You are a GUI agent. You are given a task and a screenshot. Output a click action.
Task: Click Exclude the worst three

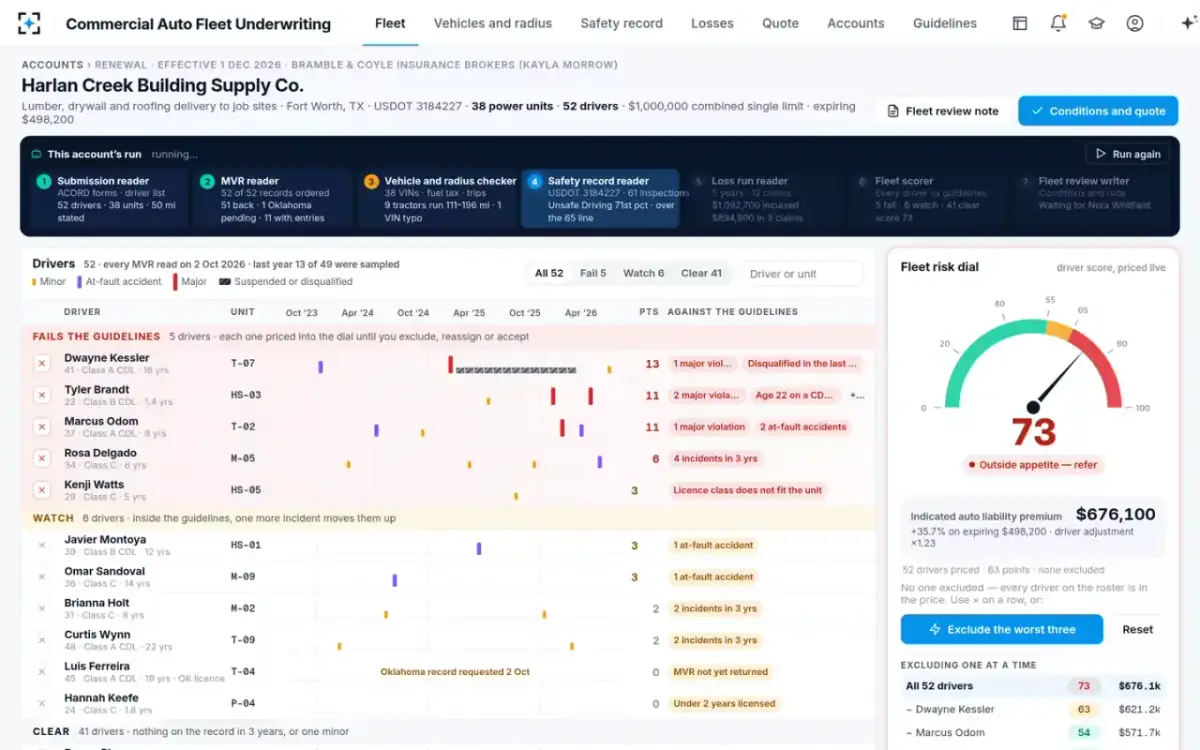[x=1001, y=629]
